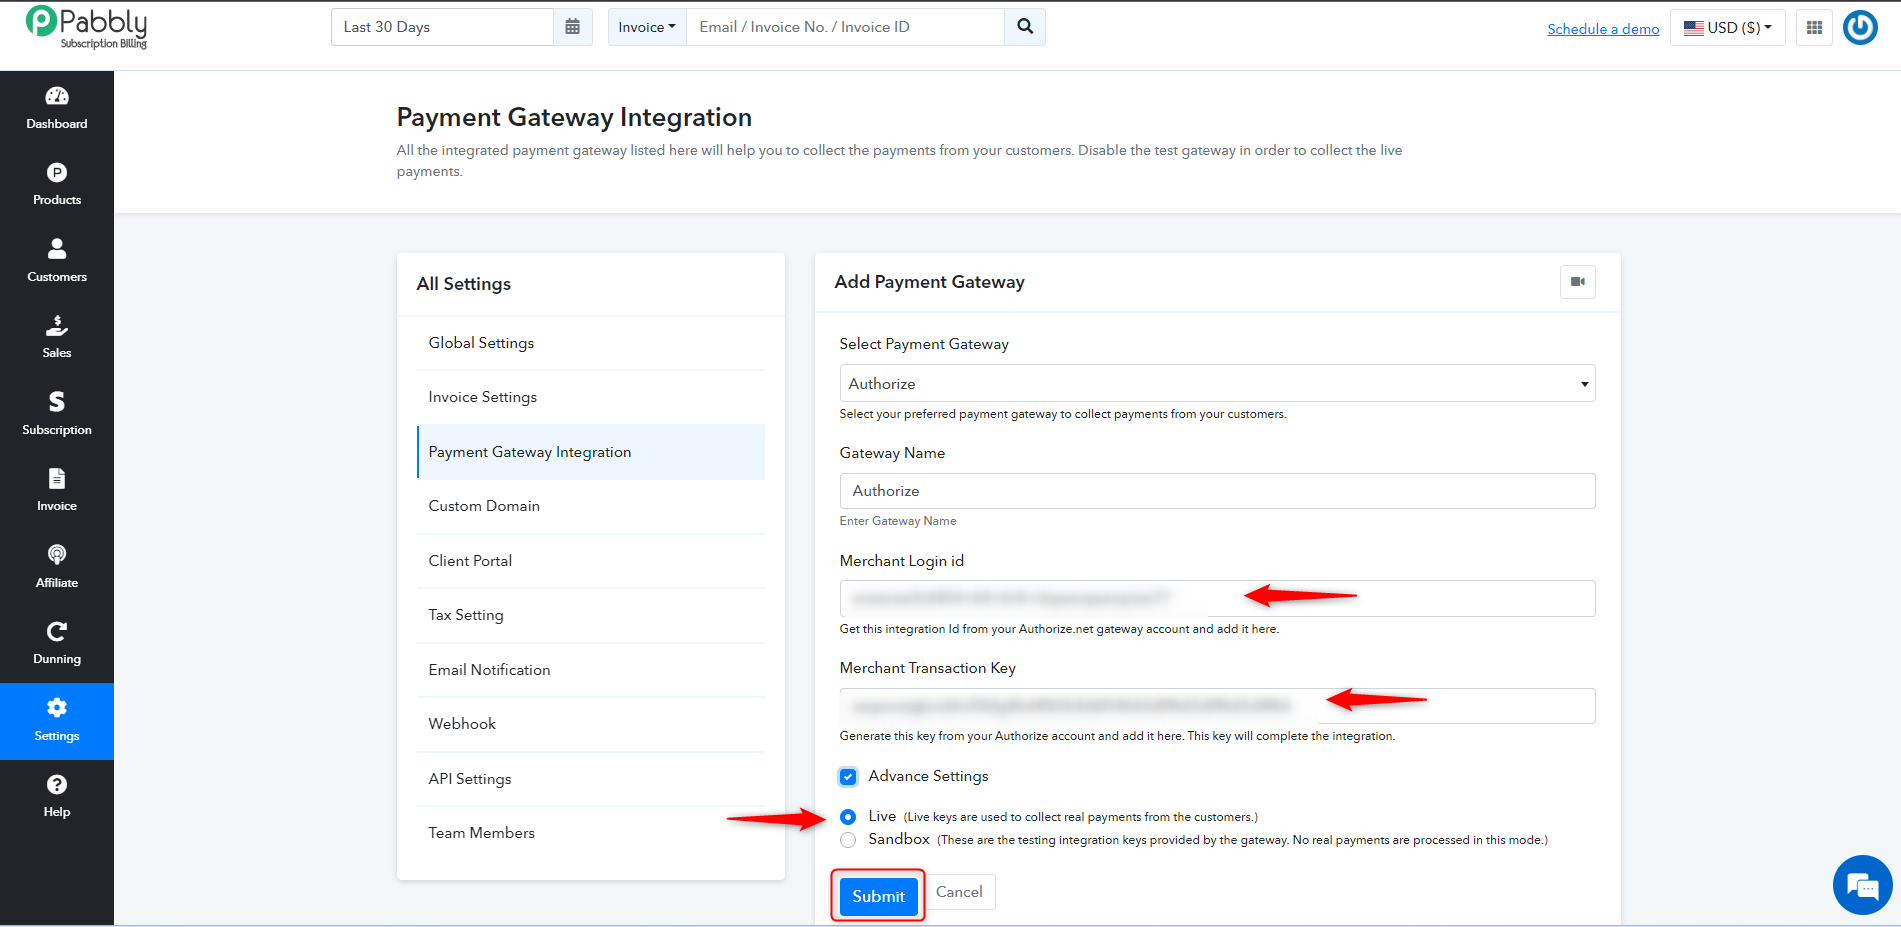Click the Submit button

coord(878,896)
